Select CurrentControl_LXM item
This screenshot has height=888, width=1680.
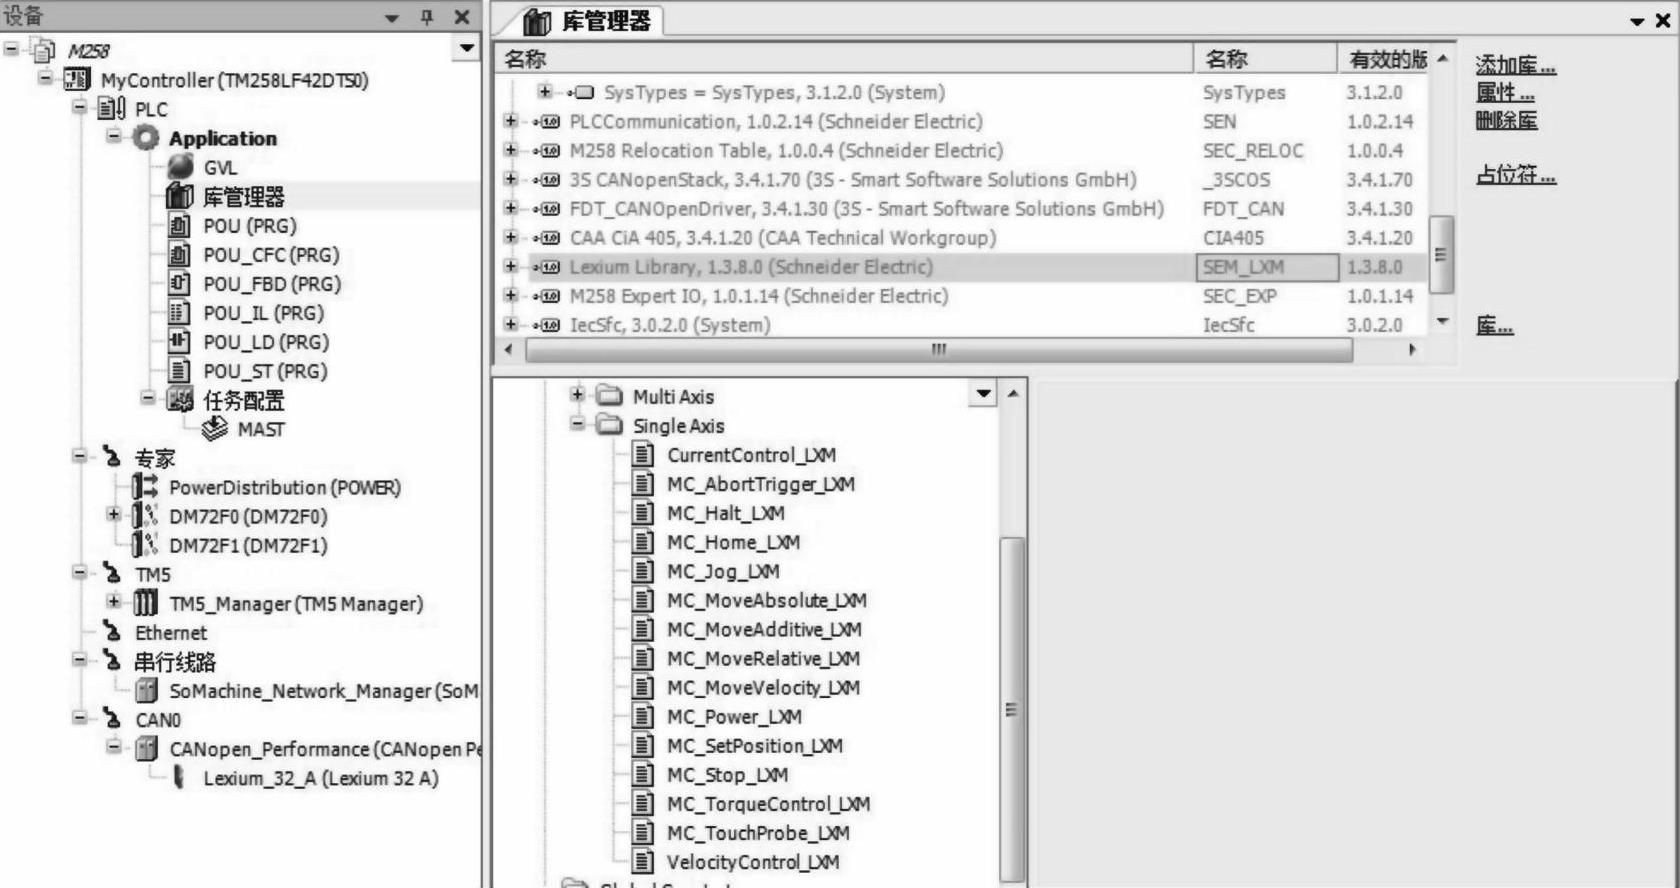point(751,455)
